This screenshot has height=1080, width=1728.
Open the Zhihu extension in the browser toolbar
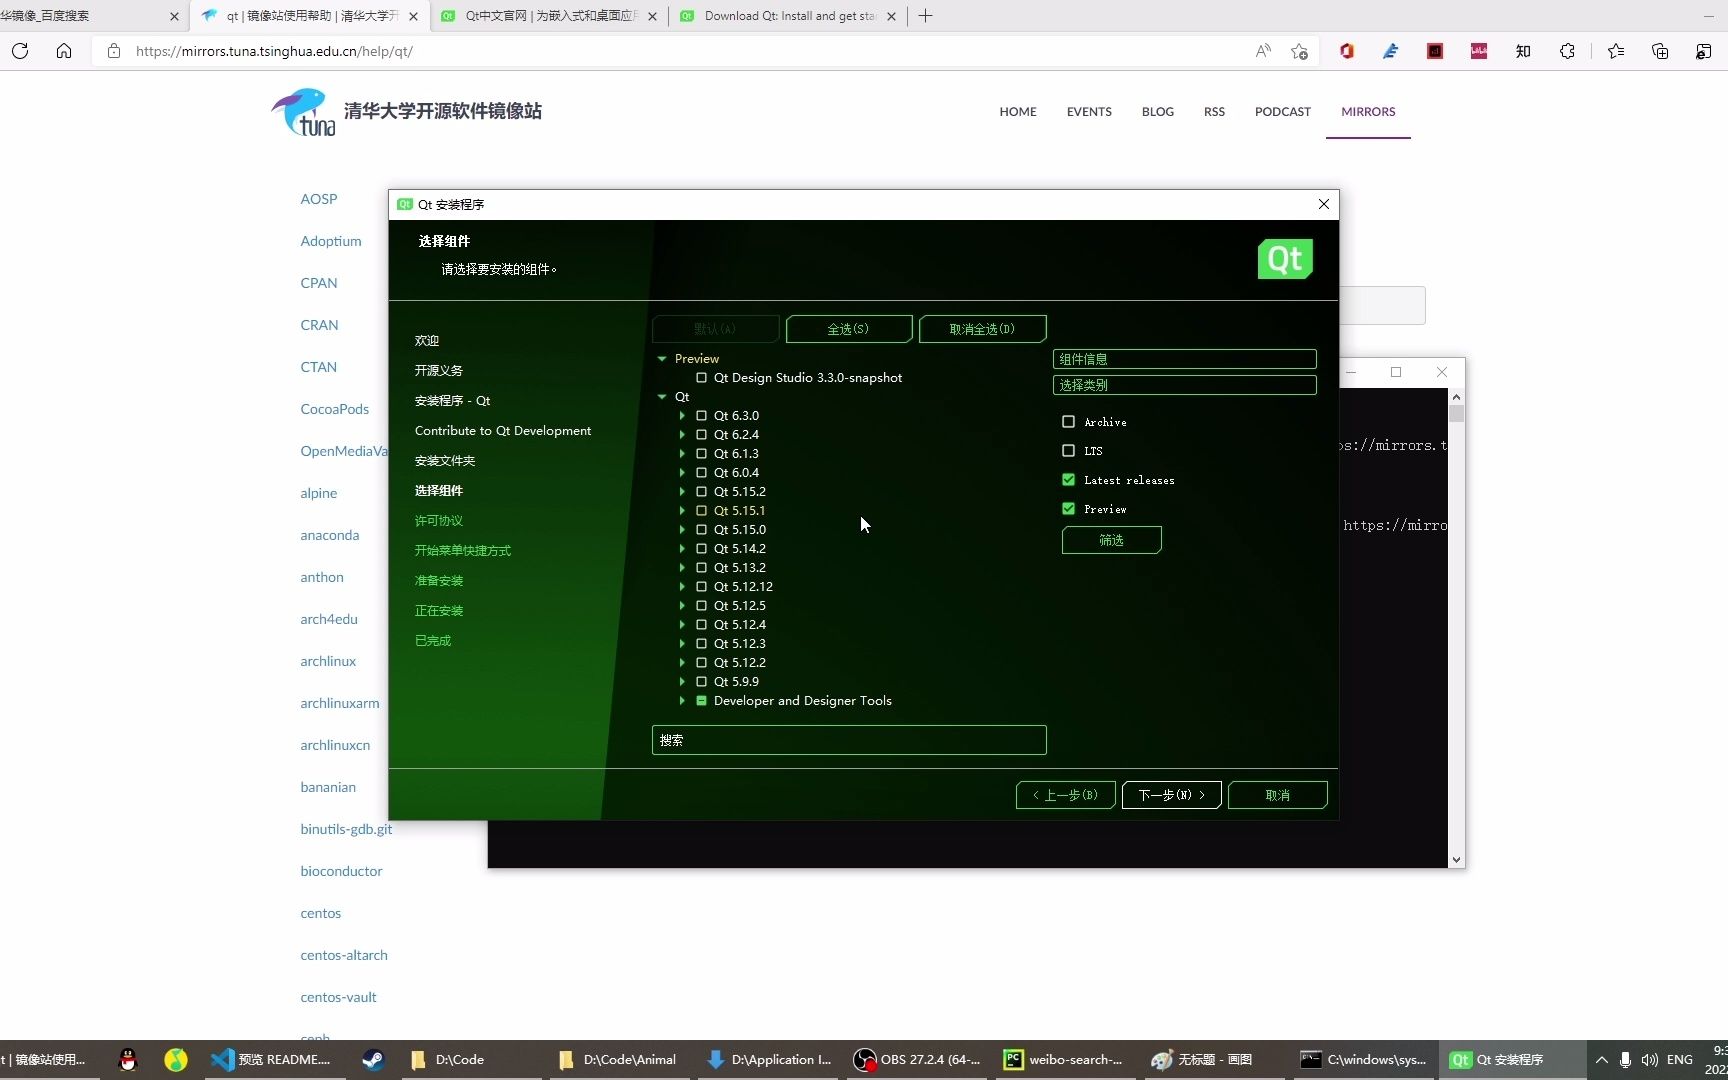point(1523,51)
